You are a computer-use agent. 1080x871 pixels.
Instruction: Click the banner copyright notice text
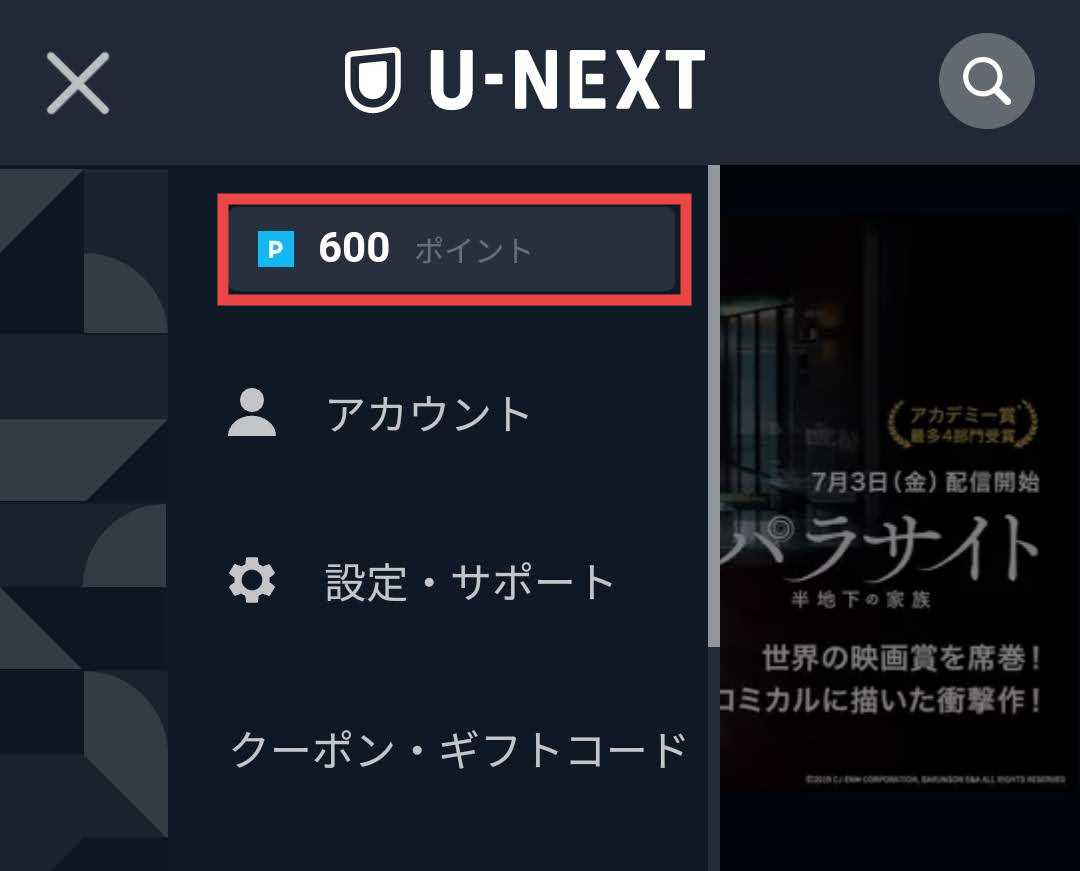pos(935,779)
